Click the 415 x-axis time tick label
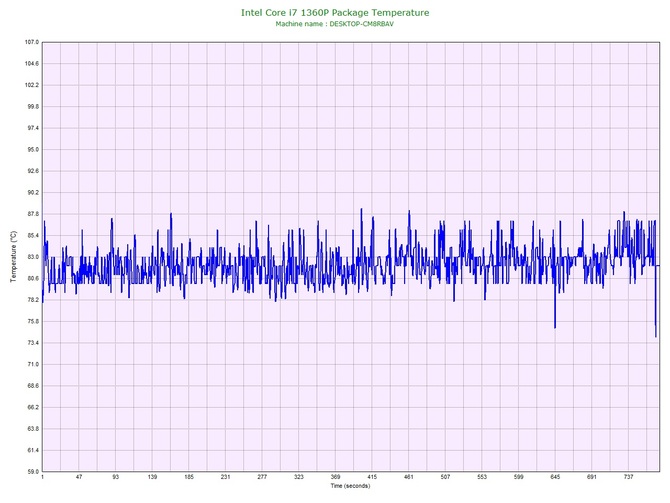 click(372, 477)
